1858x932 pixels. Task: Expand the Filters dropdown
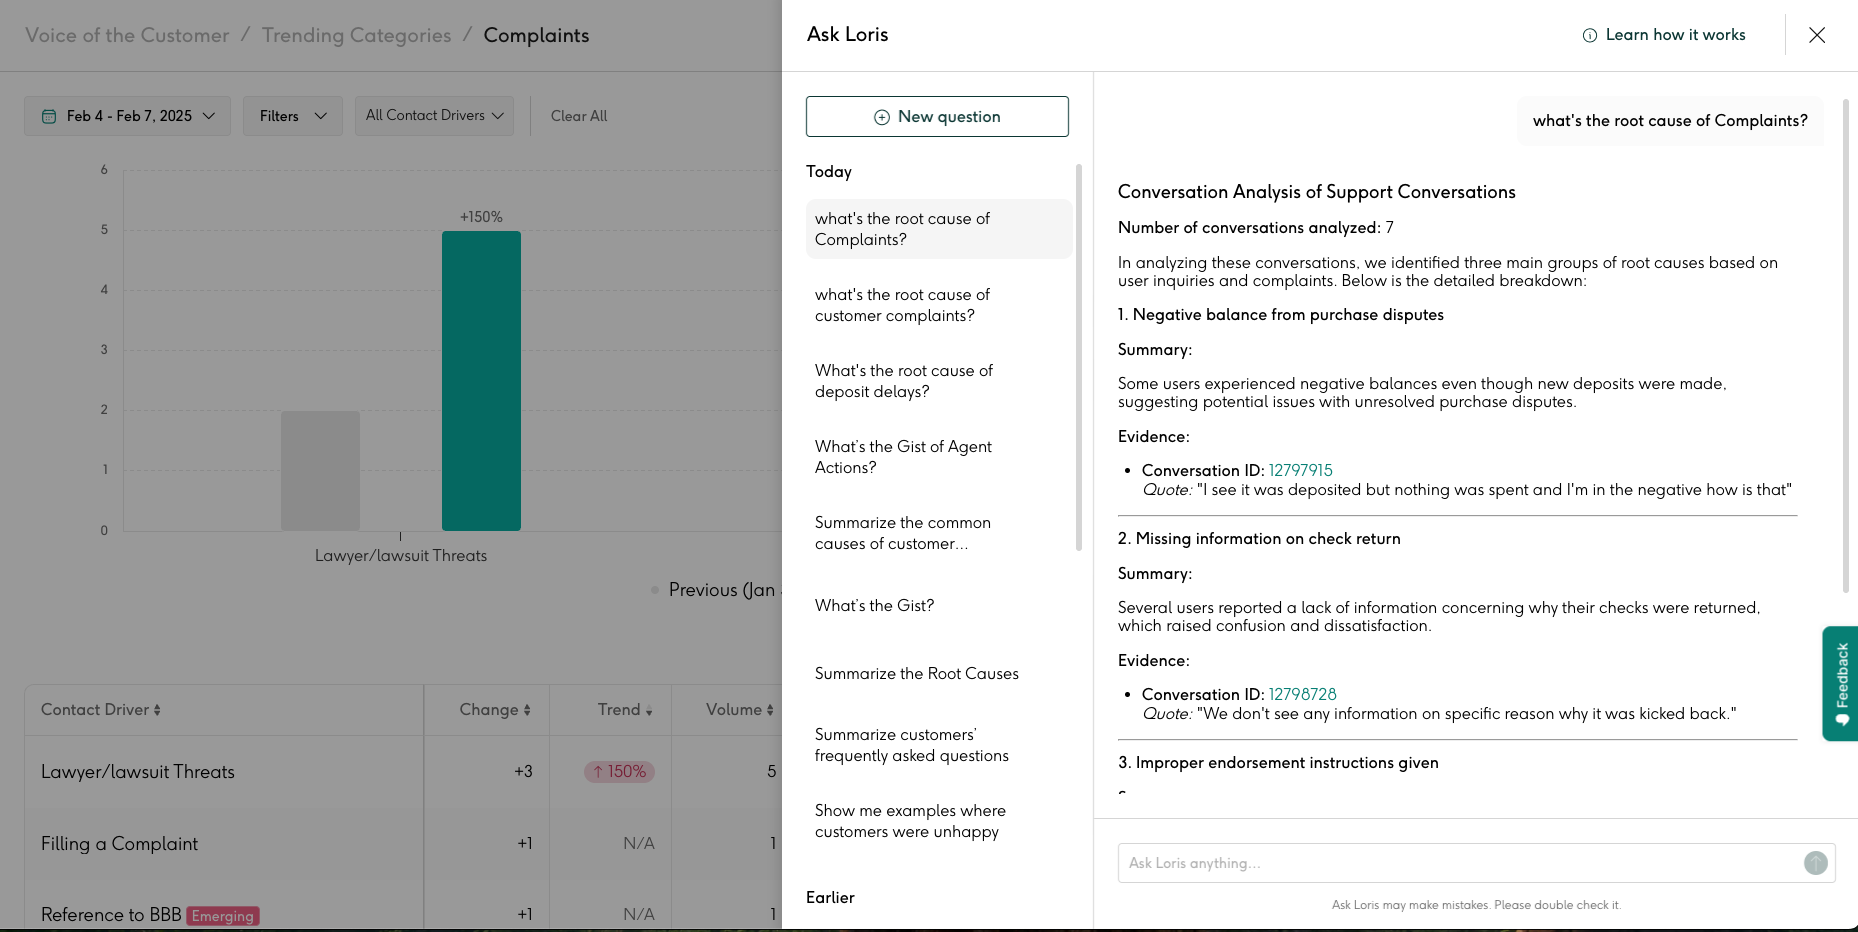(x=292, y=116)
